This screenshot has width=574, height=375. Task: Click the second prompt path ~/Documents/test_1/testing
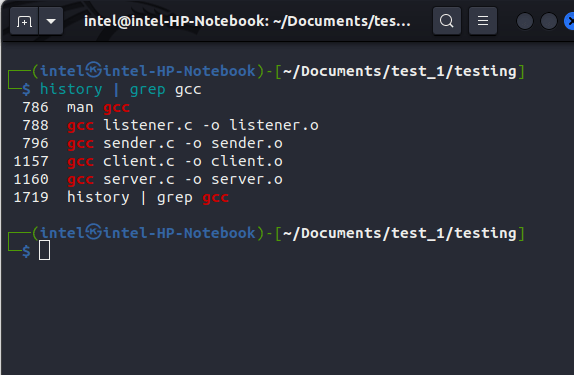pyautogui.click(x=399, y=233)
